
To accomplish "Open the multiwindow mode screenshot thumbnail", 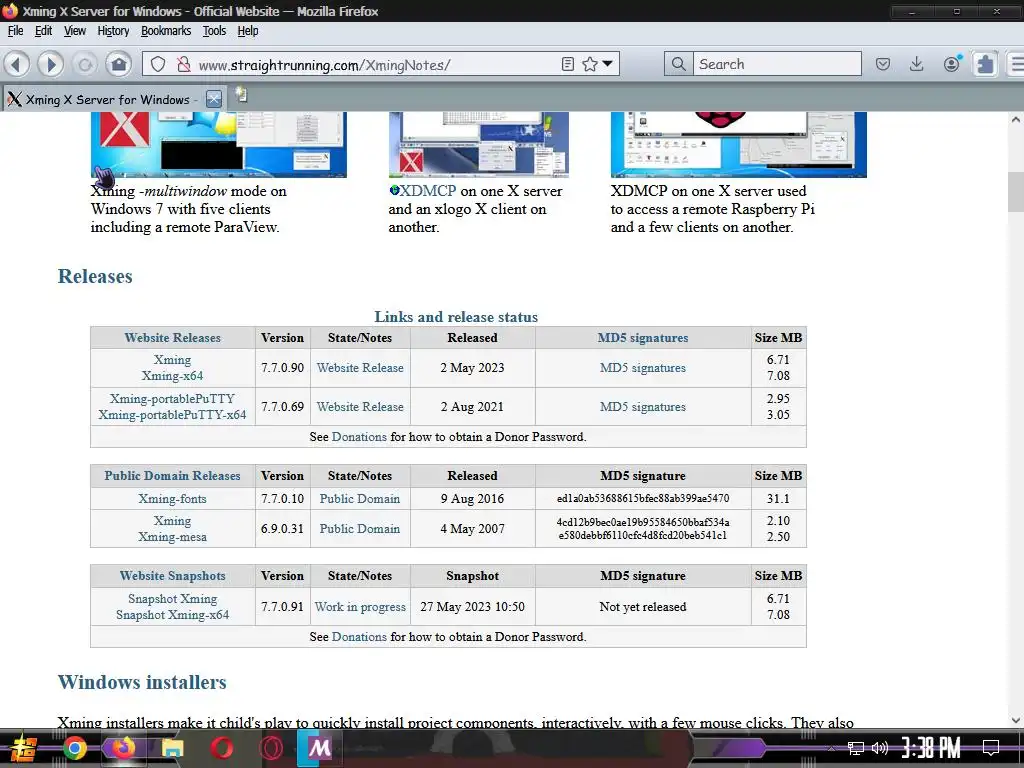I will coord(219,144).
